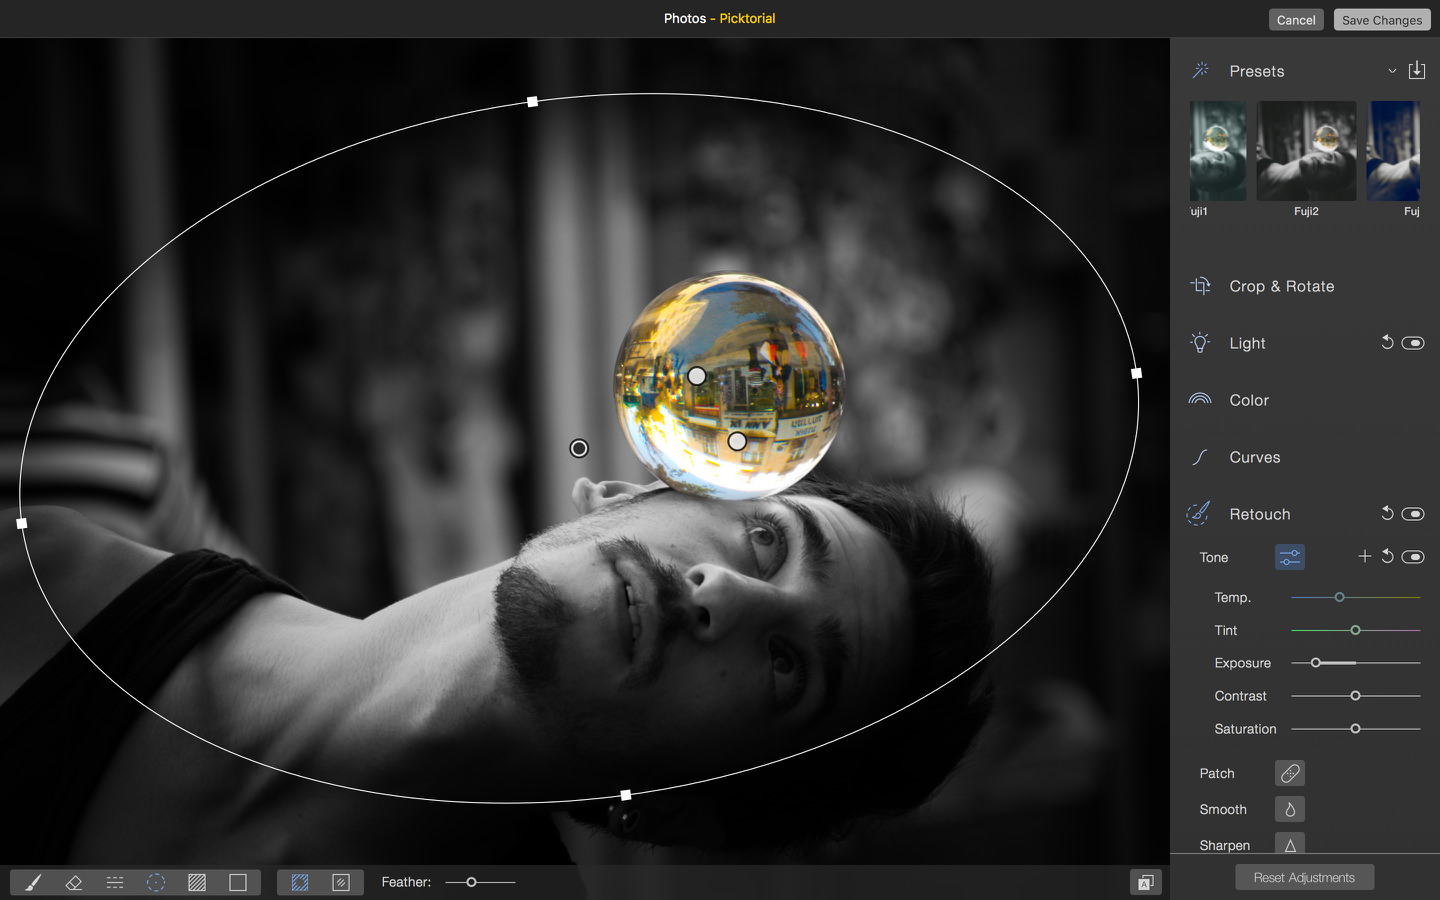
Task: Select the empty square clear tool
Action: coord(238,882)
